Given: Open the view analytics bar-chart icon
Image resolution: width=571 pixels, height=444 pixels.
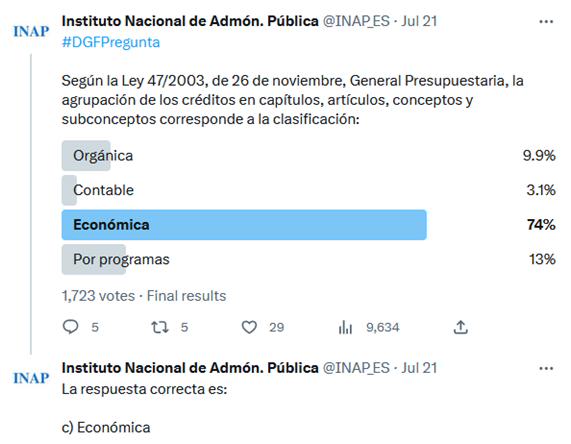Looking at the screenshot, I should [x=345, y=327].
